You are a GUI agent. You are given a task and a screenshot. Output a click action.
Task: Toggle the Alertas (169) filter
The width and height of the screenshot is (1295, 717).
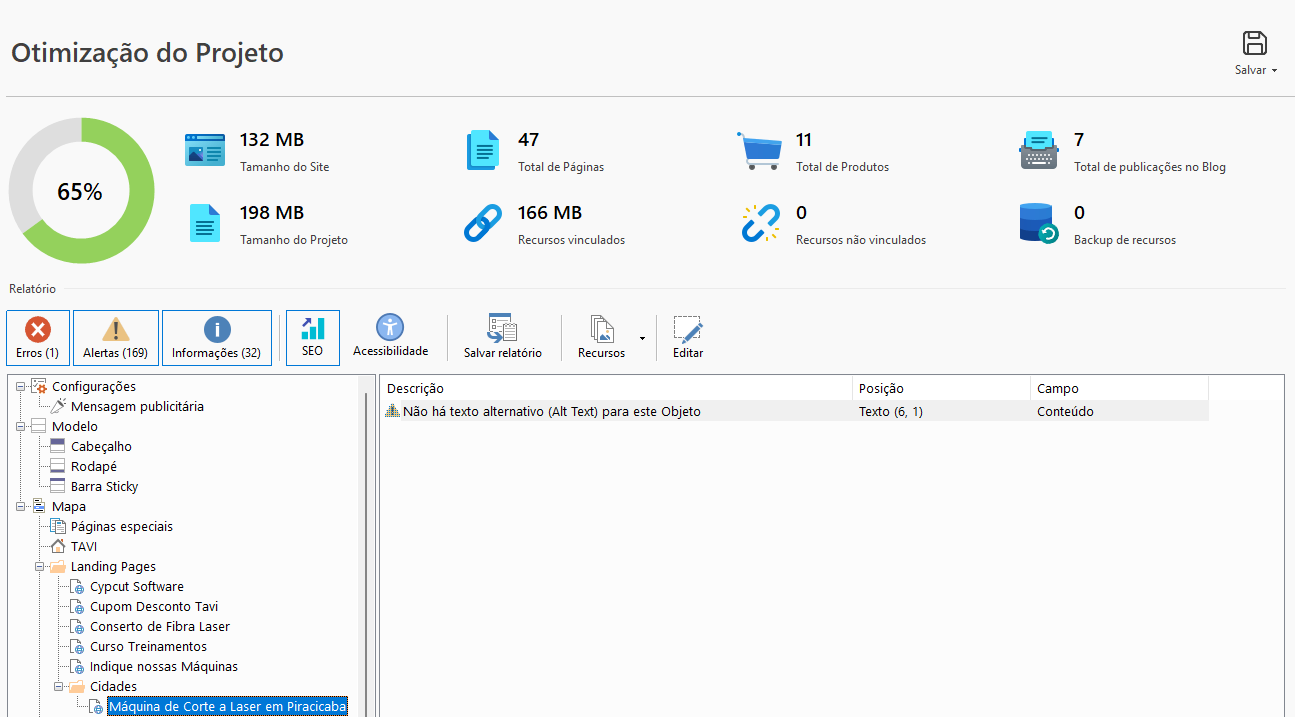115,338
